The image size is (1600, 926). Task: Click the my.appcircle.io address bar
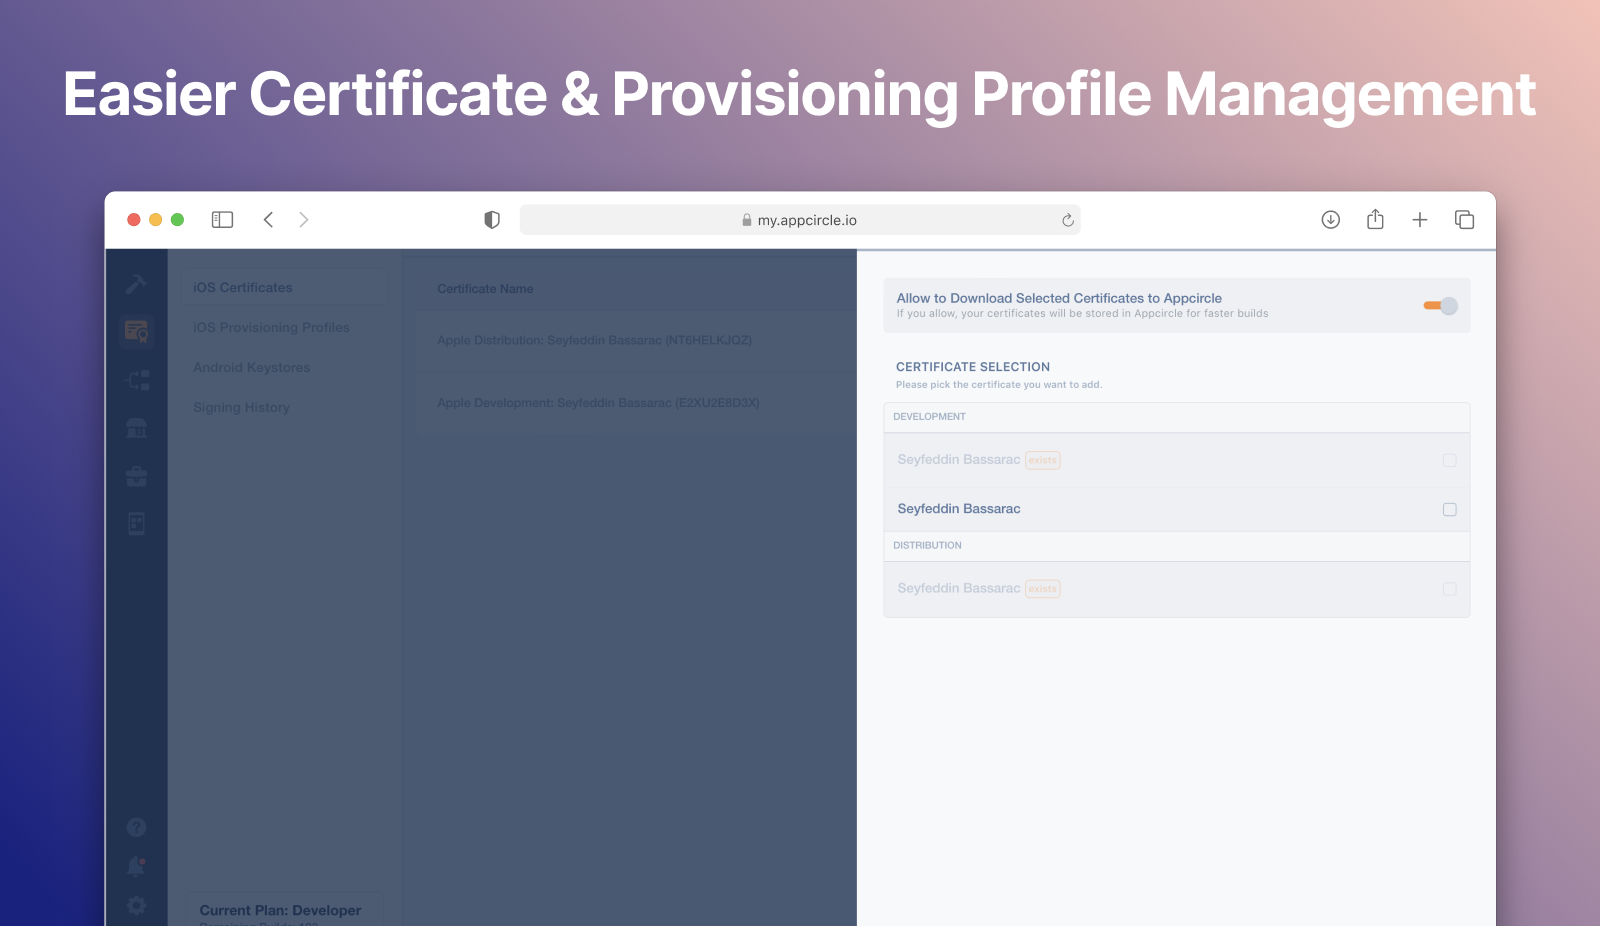coord(800,220)
